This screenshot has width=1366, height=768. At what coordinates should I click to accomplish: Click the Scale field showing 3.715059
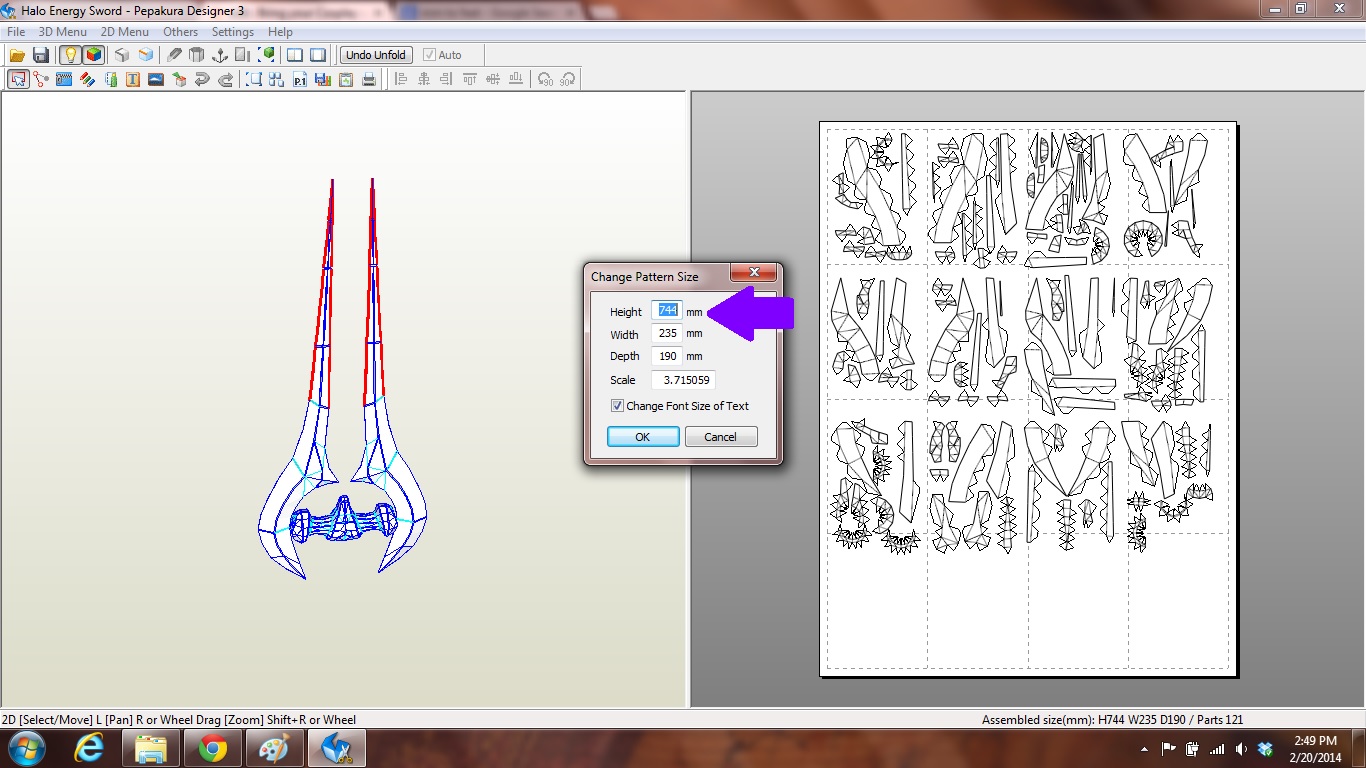[x=683, y=380]
